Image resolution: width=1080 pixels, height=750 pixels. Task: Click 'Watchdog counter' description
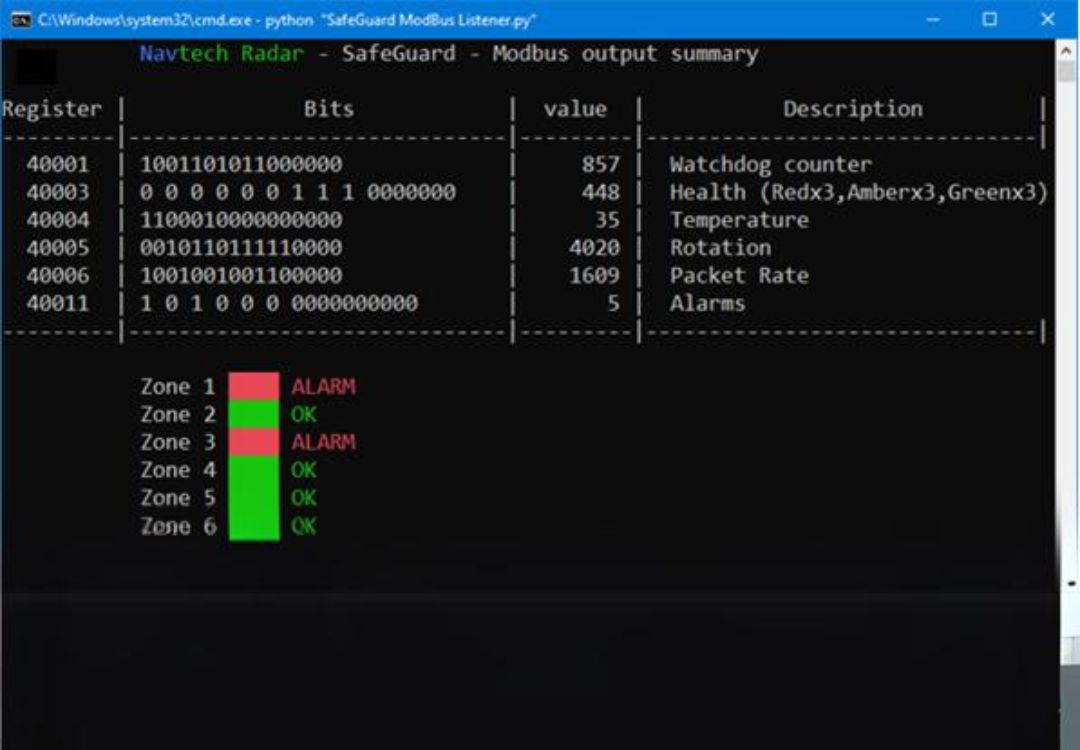pyautogui.click(x=771, y=165)
